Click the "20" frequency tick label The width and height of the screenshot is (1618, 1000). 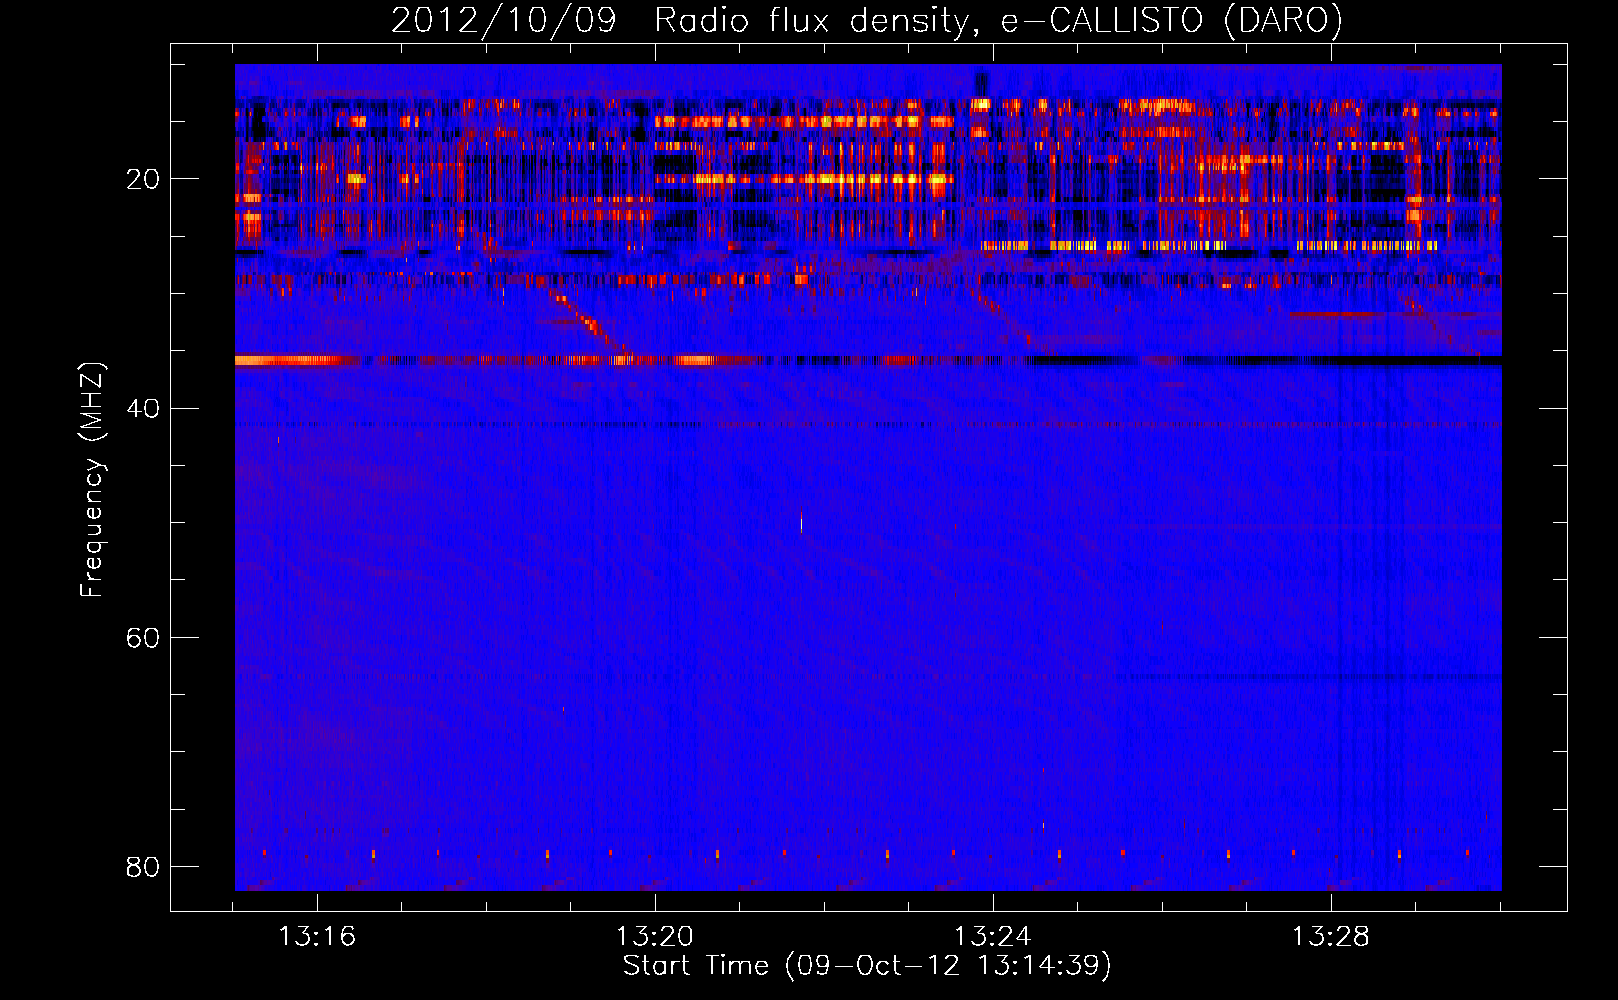pos(143,180)
